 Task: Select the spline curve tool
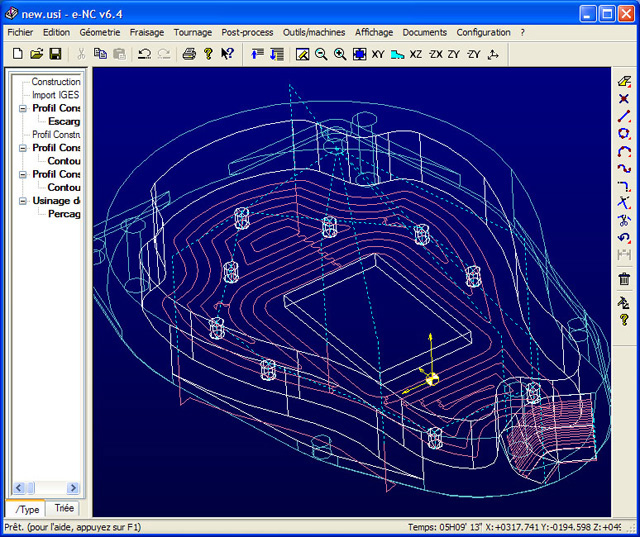click(x=624, y=168)
